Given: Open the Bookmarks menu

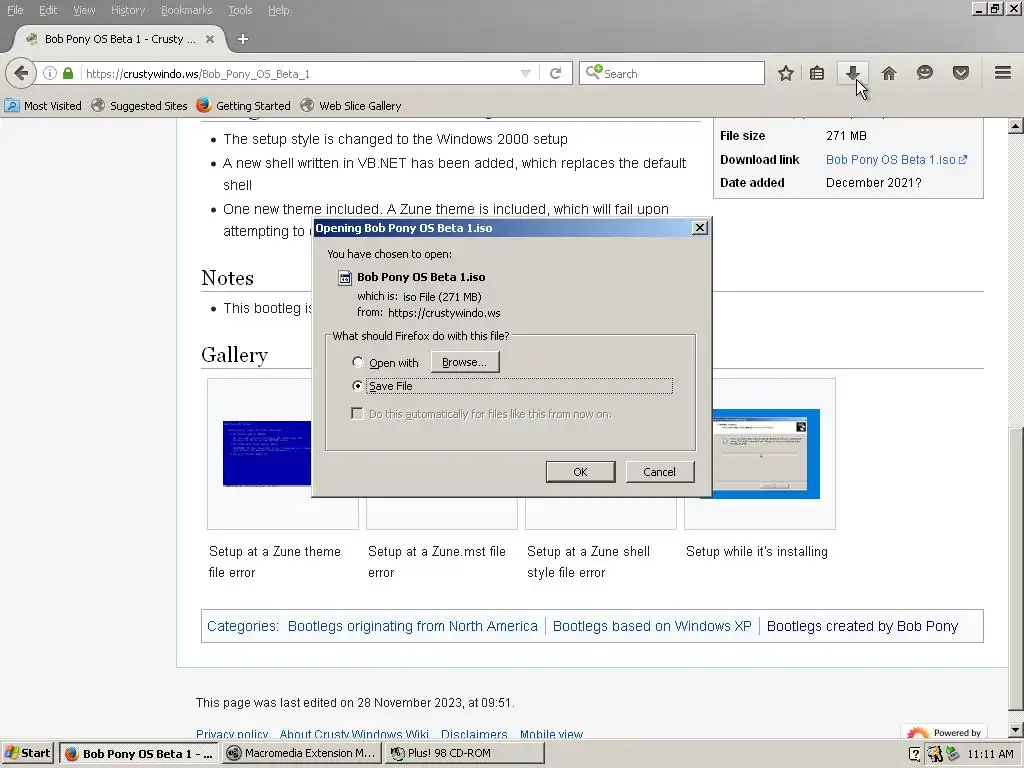Looking at the screenshot, I should (x=187, y=10).
